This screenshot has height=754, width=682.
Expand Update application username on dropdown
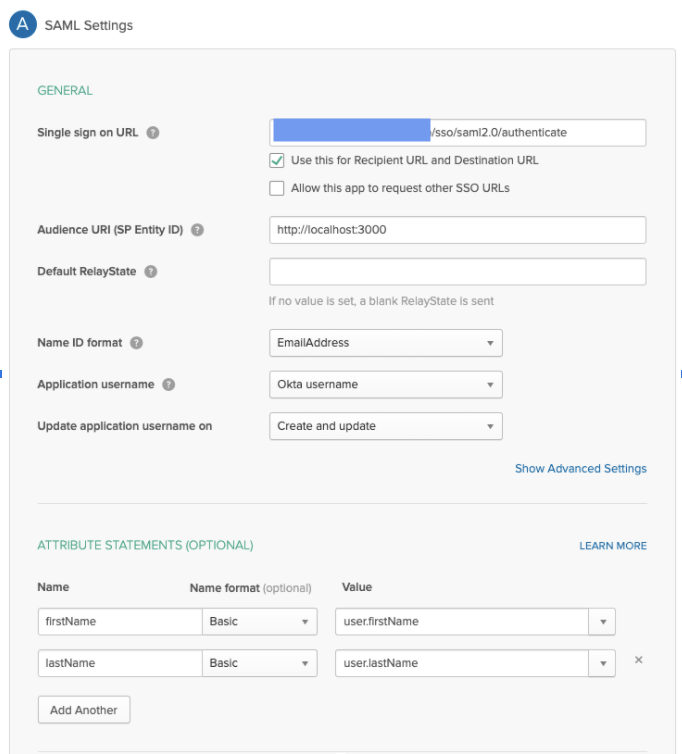[385, 426]
